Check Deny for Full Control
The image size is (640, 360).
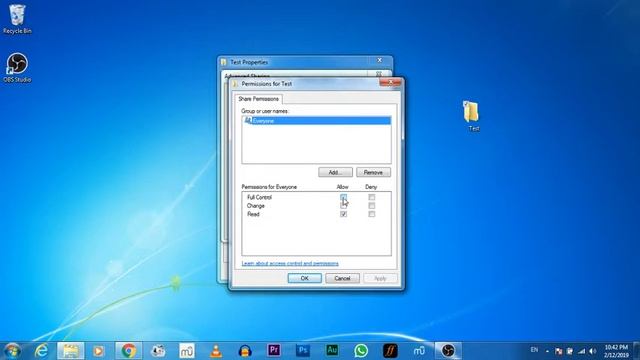coord(371,197)
